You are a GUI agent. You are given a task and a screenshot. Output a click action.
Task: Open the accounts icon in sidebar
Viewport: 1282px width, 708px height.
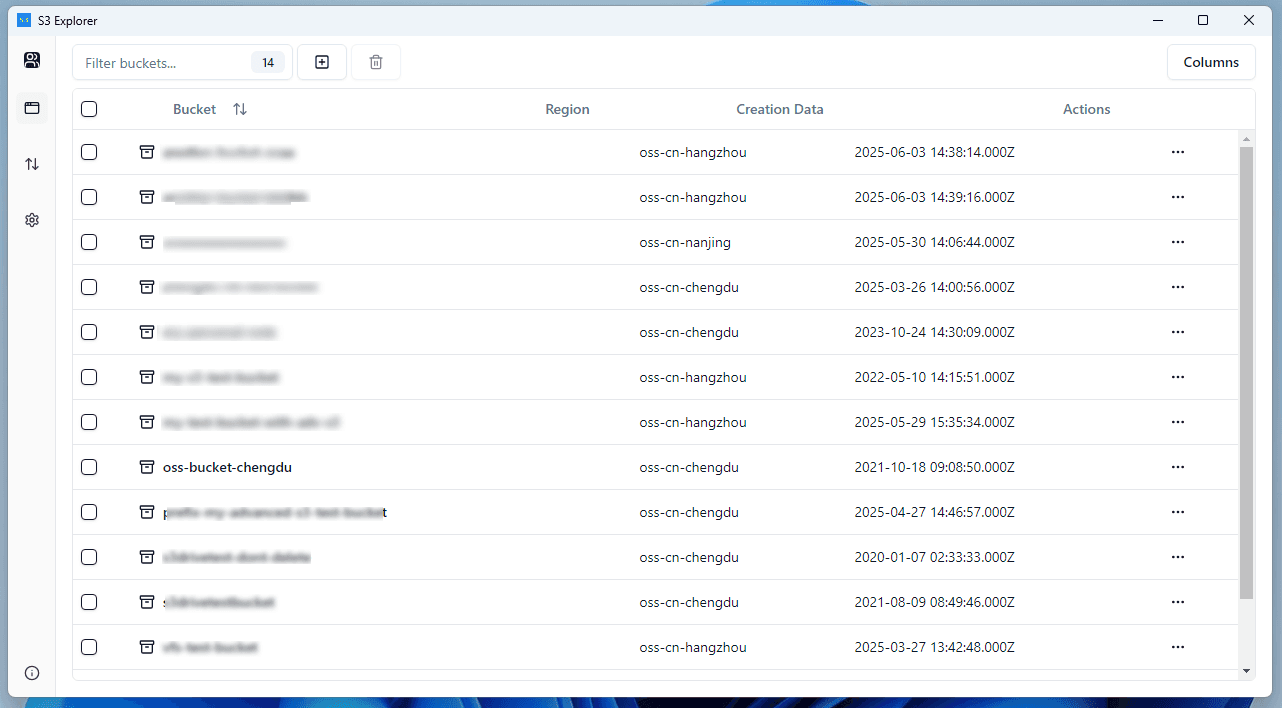click(x=32, y=61)
